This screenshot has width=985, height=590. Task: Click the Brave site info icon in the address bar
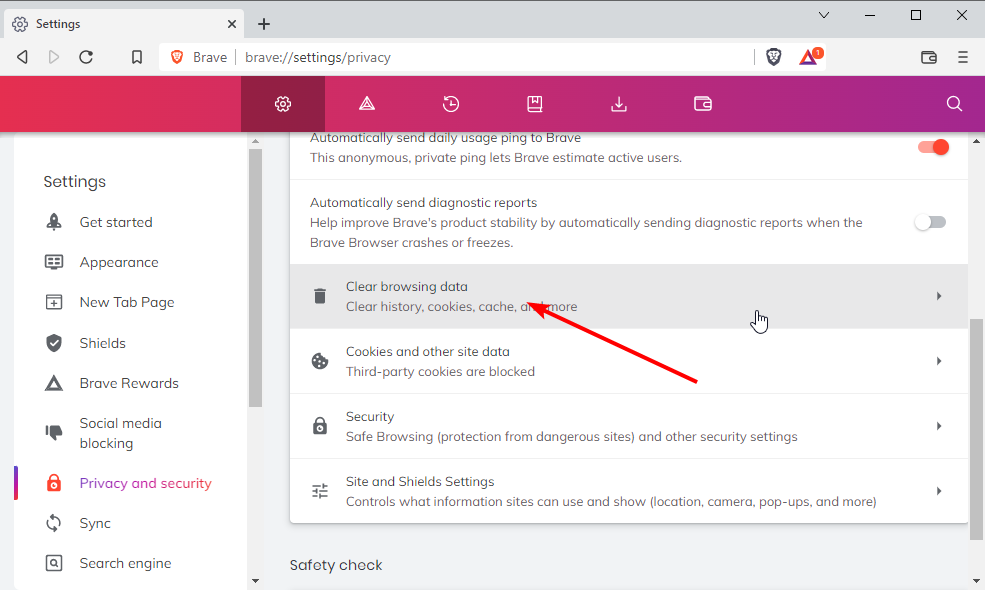click(x=177, y=57)
